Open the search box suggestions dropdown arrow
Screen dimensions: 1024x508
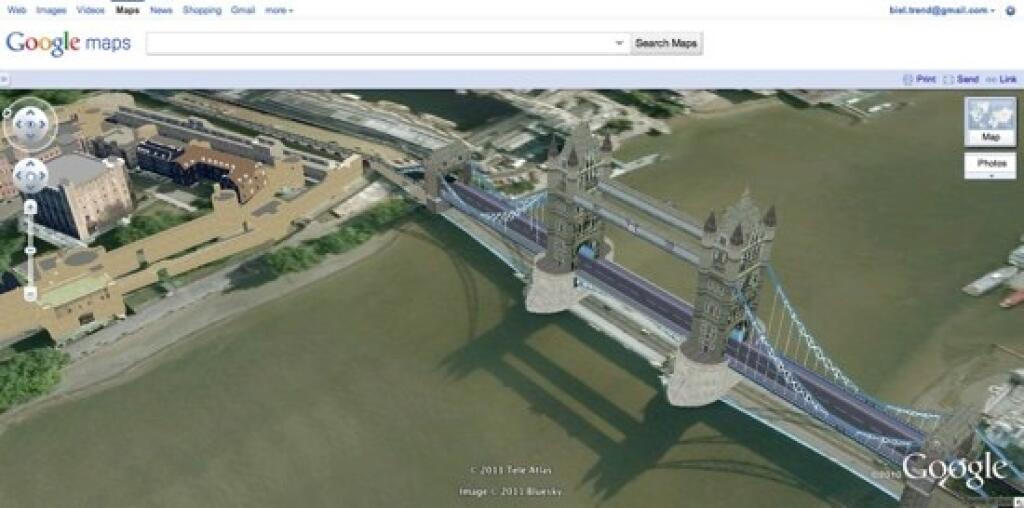click(620, 44)
